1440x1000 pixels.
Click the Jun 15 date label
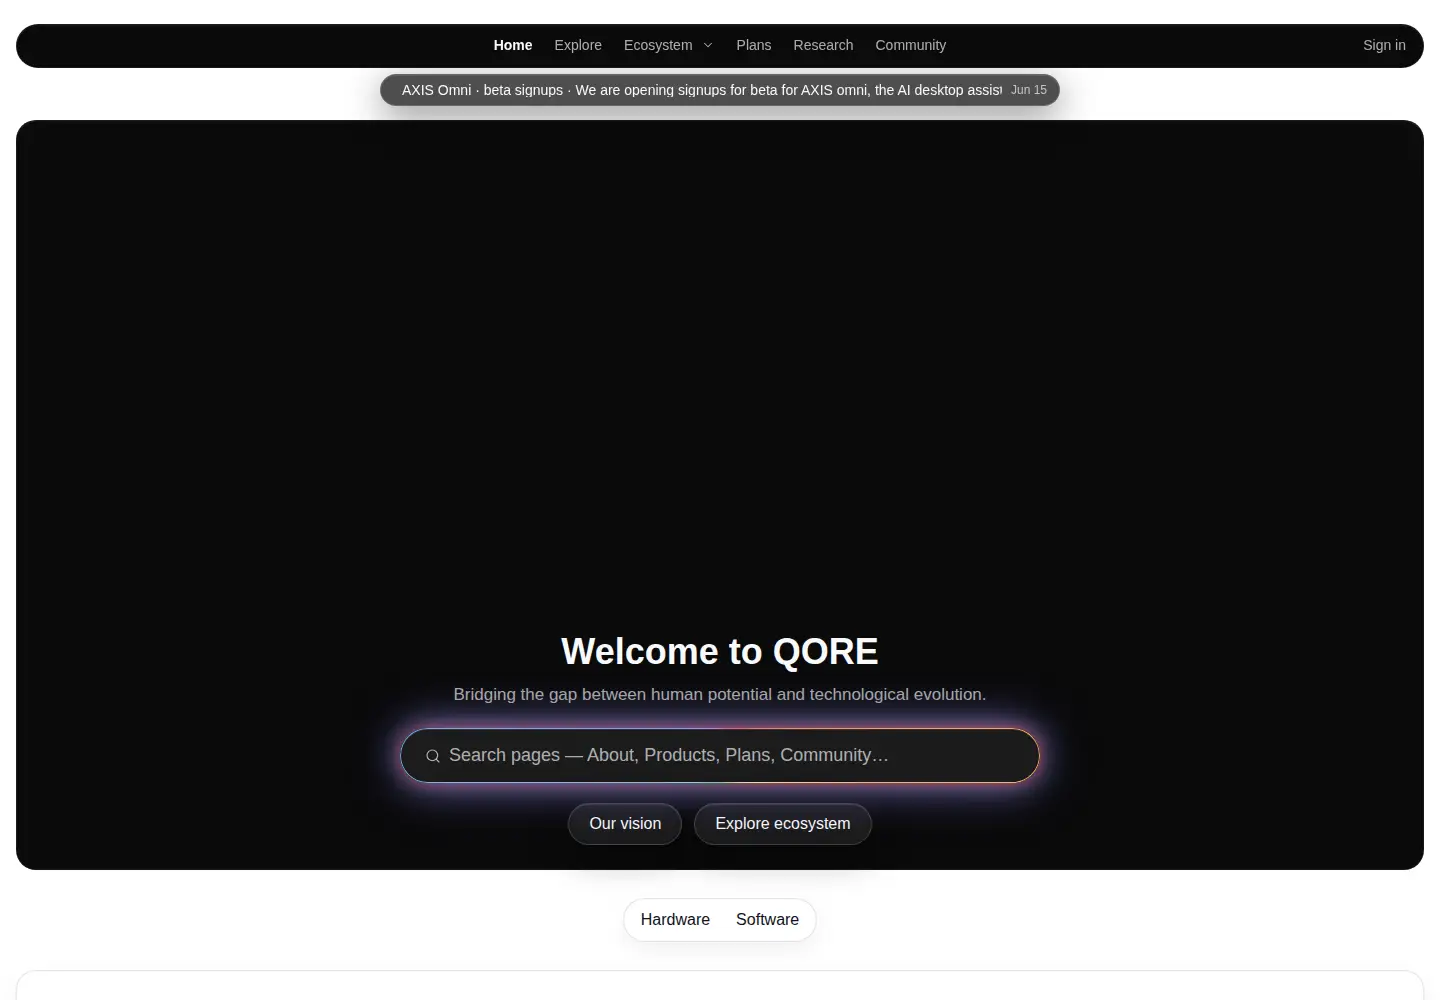coord(1029,90)
